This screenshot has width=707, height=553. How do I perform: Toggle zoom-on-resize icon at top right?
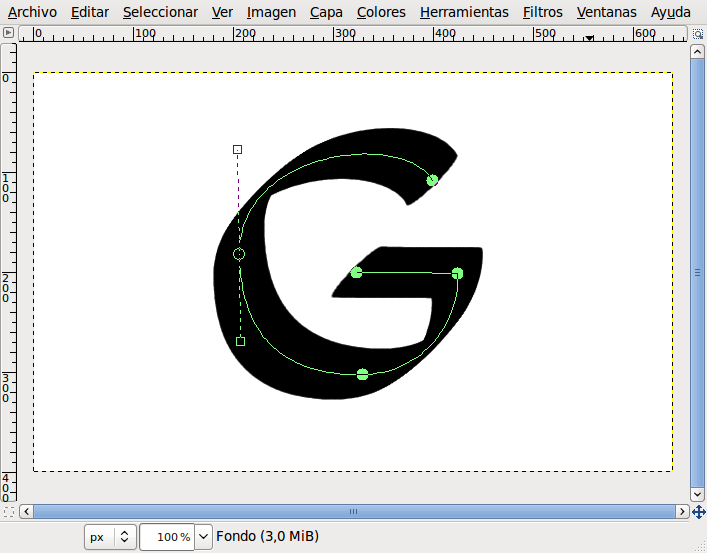point(698,34)
